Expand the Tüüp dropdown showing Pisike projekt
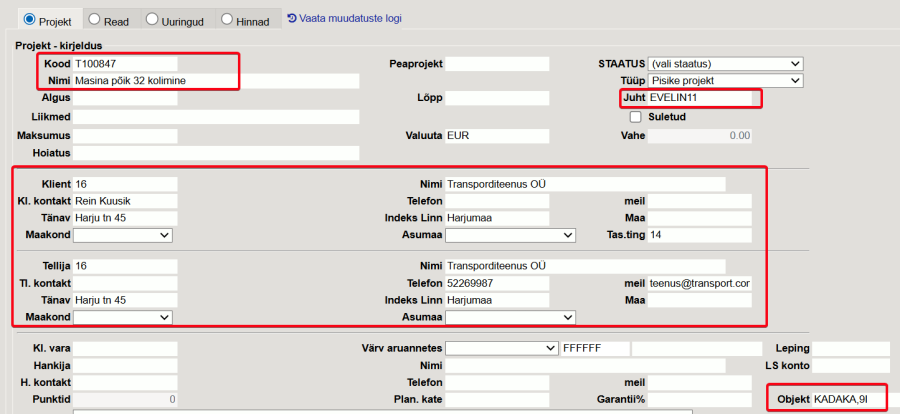The height and width of the screenshot is (414, 900). pos(725,81)
